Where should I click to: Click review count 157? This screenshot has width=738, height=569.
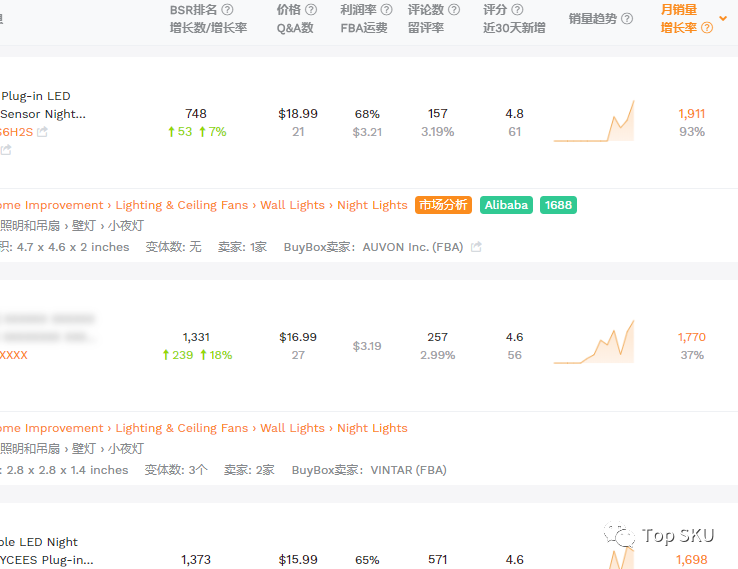(x=438, y=114)
